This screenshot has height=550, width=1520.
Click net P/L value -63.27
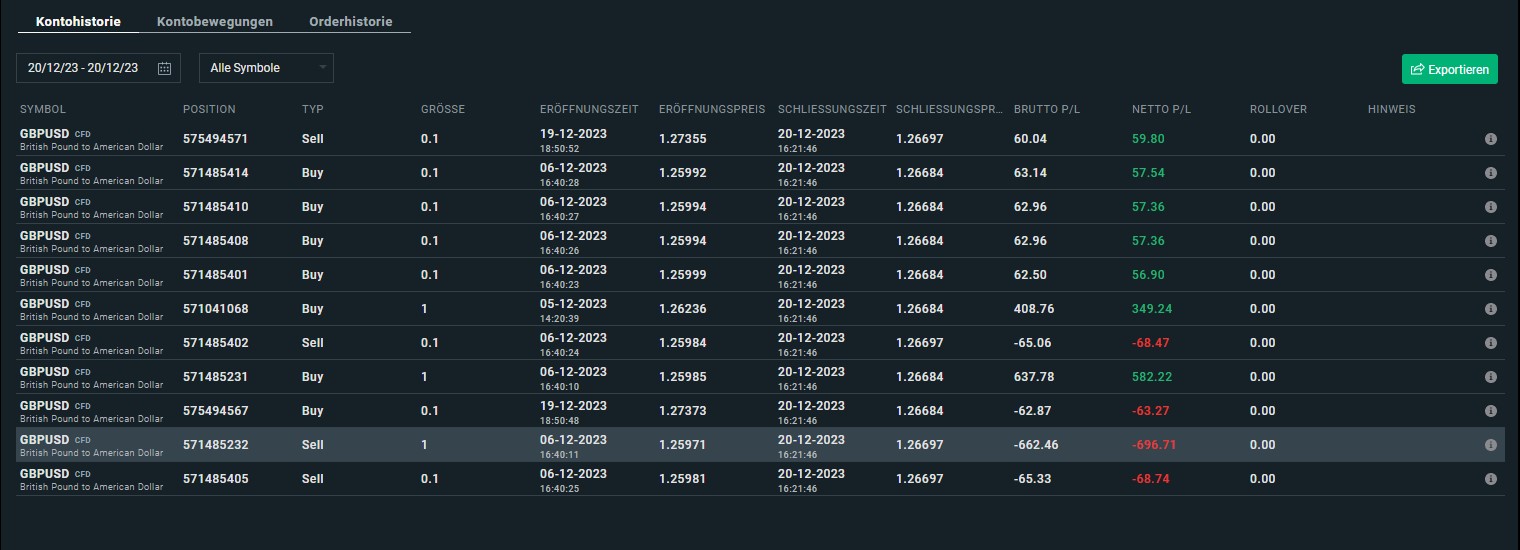[x=1151, y=411]
